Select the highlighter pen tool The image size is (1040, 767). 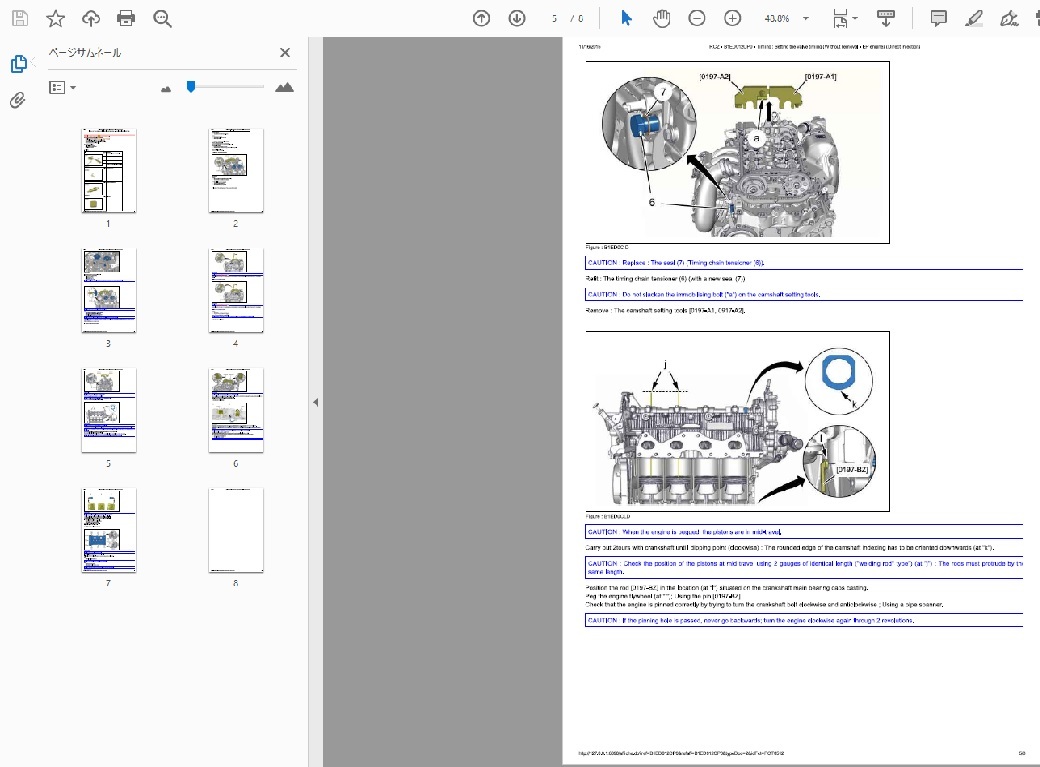click(x=974, y=19)
